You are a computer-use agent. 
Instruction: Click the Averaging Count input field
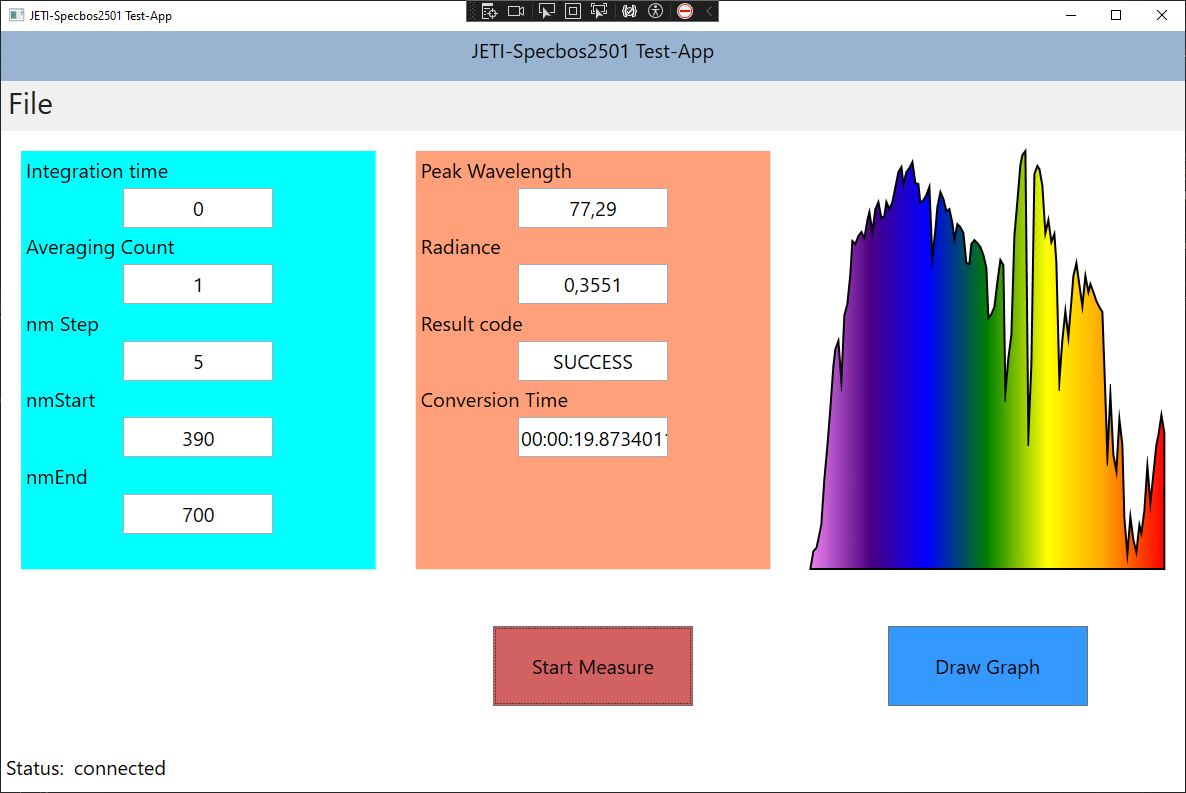tap(198, 285)
